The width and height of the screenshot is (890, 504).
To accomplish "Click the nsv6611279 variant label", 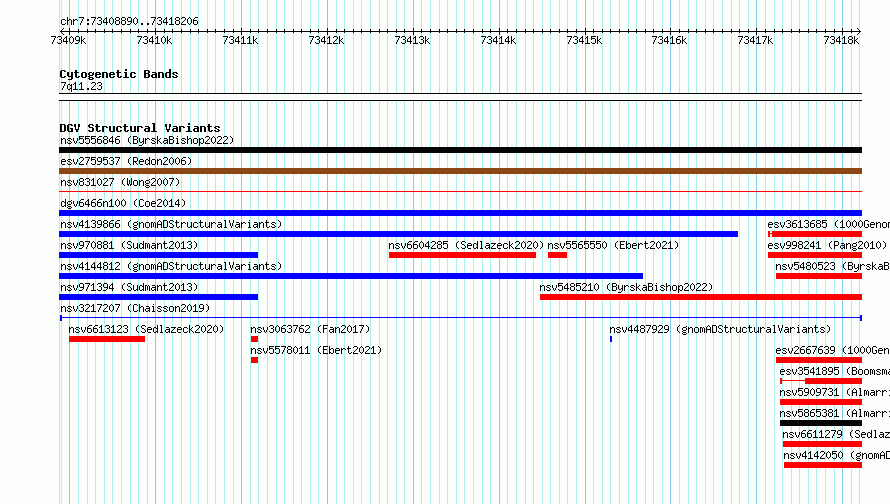I will [836, 434].
